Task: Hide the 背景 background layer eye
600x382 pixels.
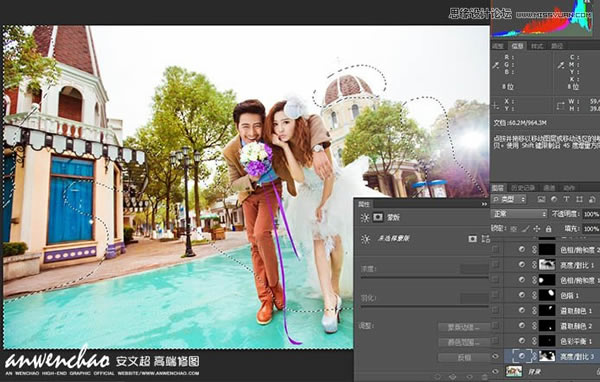Action: point(496,371)
